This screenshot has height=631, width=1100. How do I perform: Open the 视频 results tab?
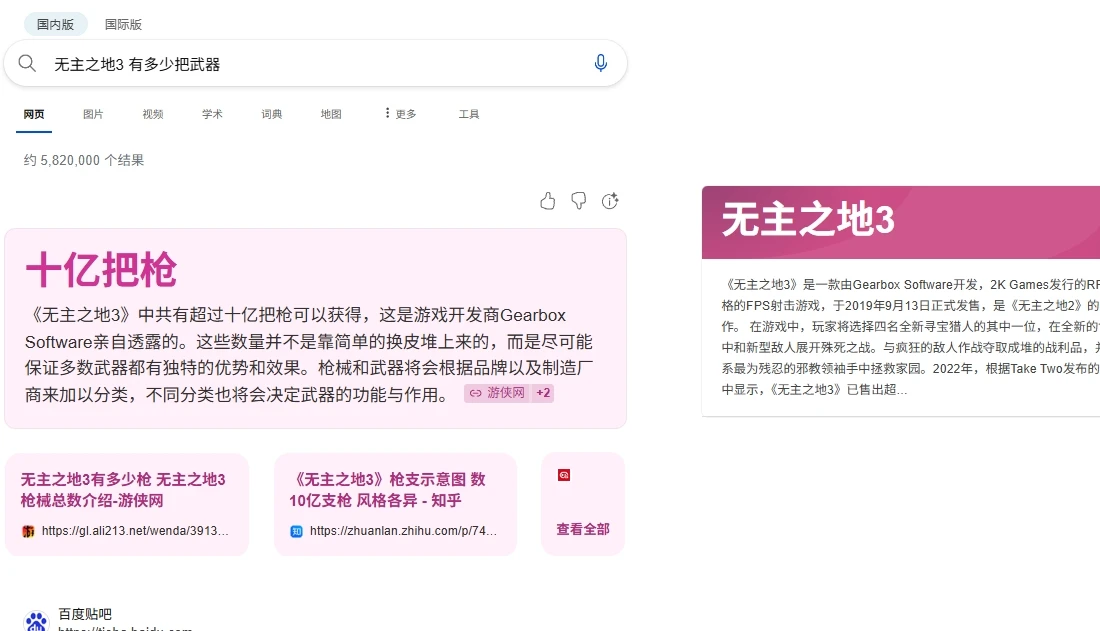152,114
